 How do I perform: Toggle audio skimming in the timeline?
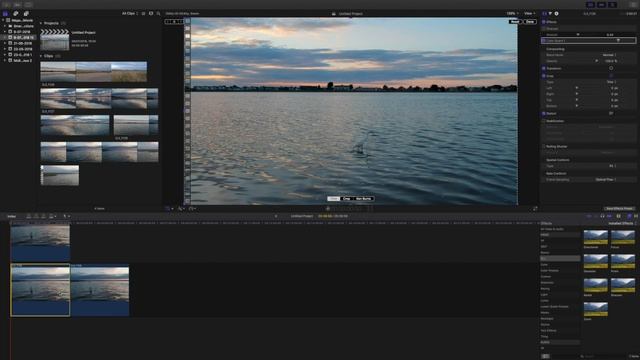tap(596, 216)
